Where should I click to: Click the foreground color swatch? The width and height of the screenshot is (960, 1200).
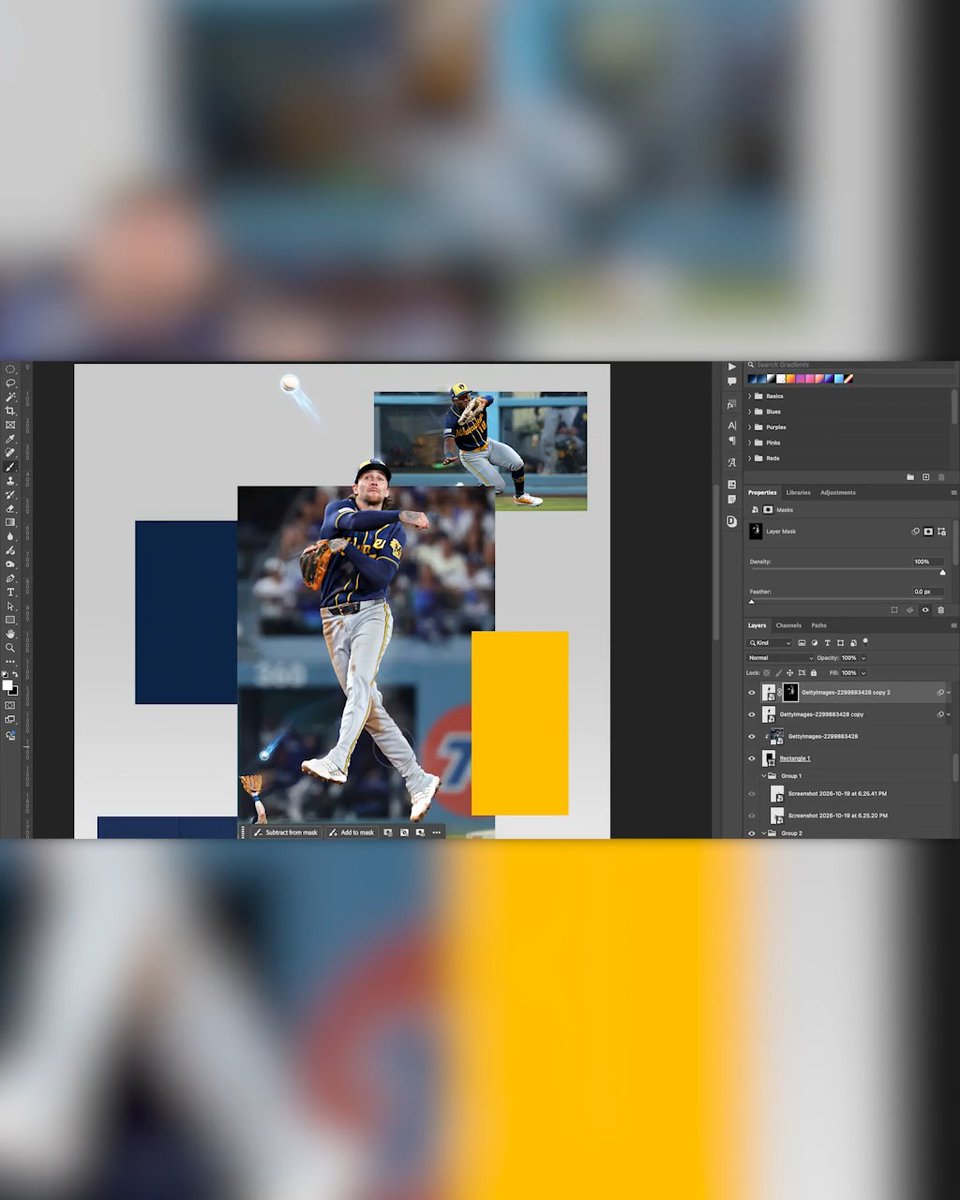[x=7, y=685]
